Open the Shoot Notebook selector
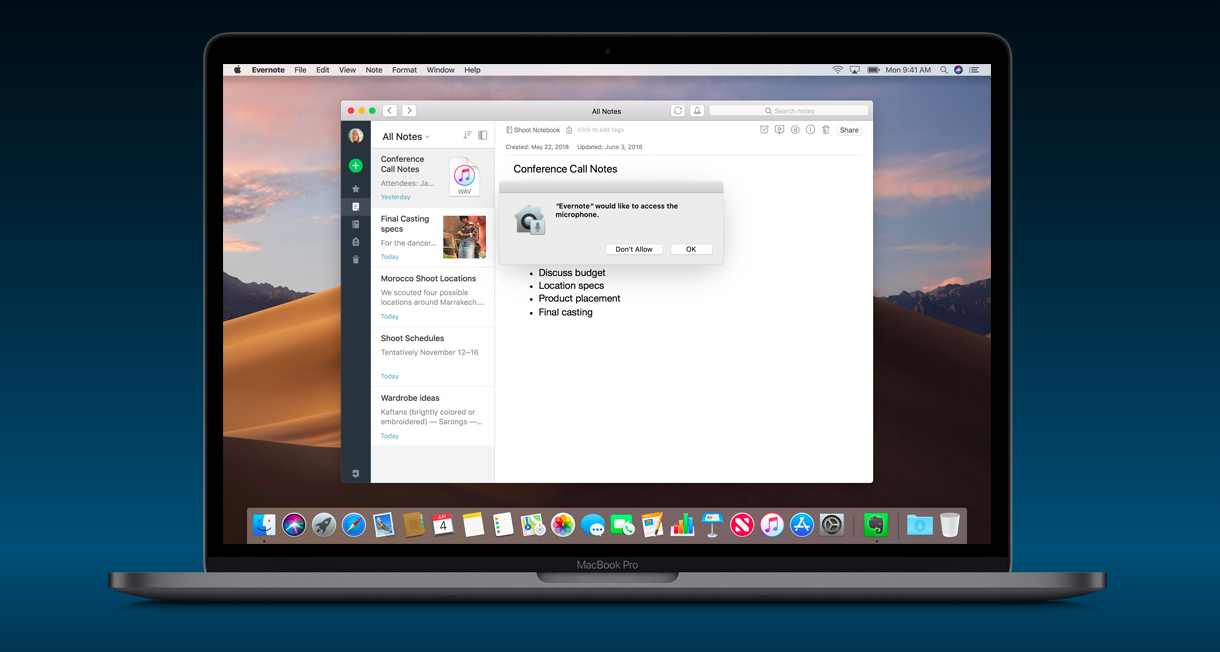The image size is (1220, 652). pyautogui.click(x=533, y=130)
